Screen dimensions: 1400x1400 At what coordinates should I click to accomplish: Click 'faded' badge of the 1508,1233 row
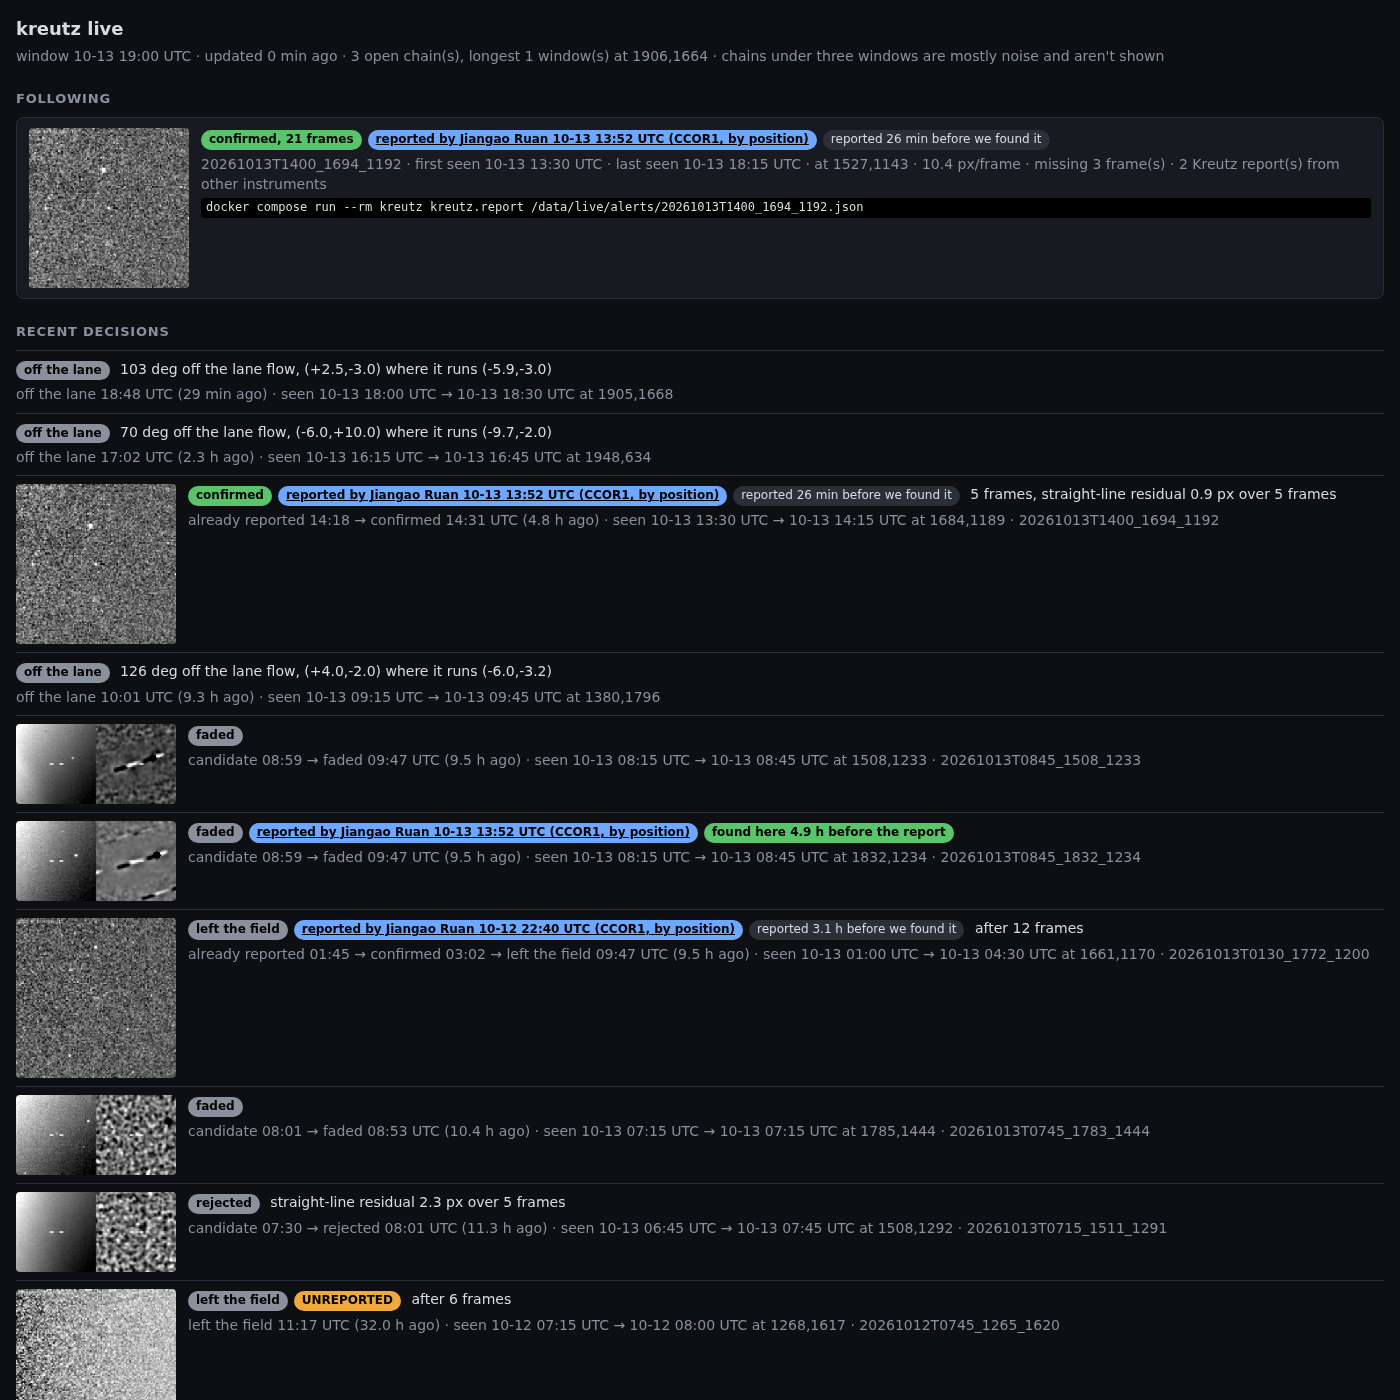[215, 735]
